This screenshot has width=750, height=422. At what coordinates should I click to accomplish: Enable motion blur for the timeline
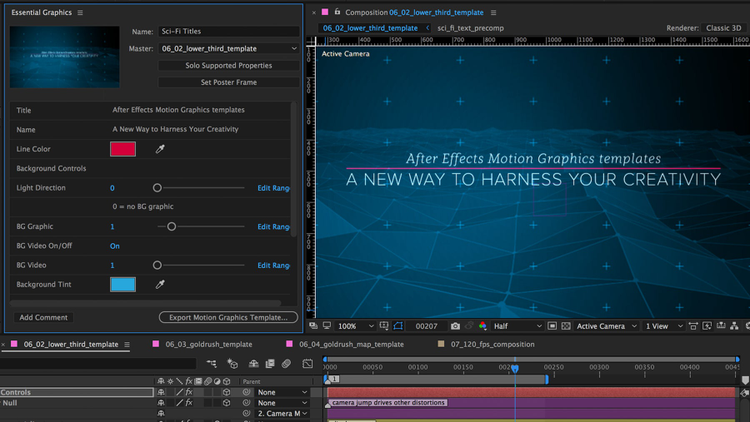pyautogui.click(x=286, y=364)
